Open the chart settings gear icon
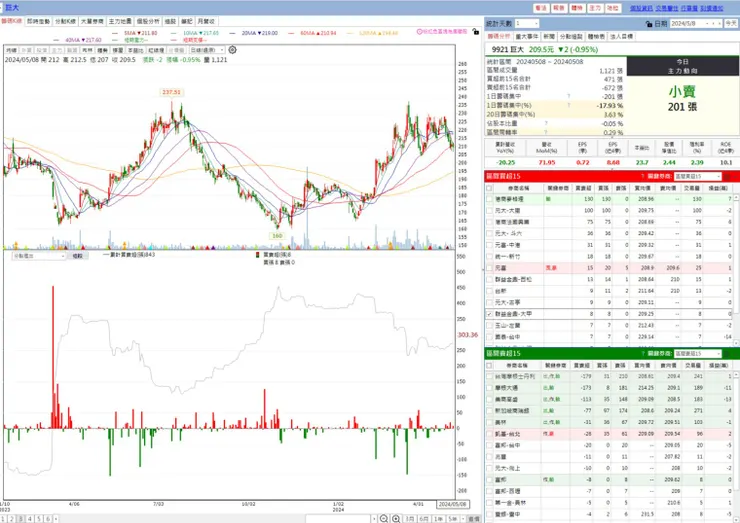The height and width of the screenshot is (523, 740). coord(232,50)
